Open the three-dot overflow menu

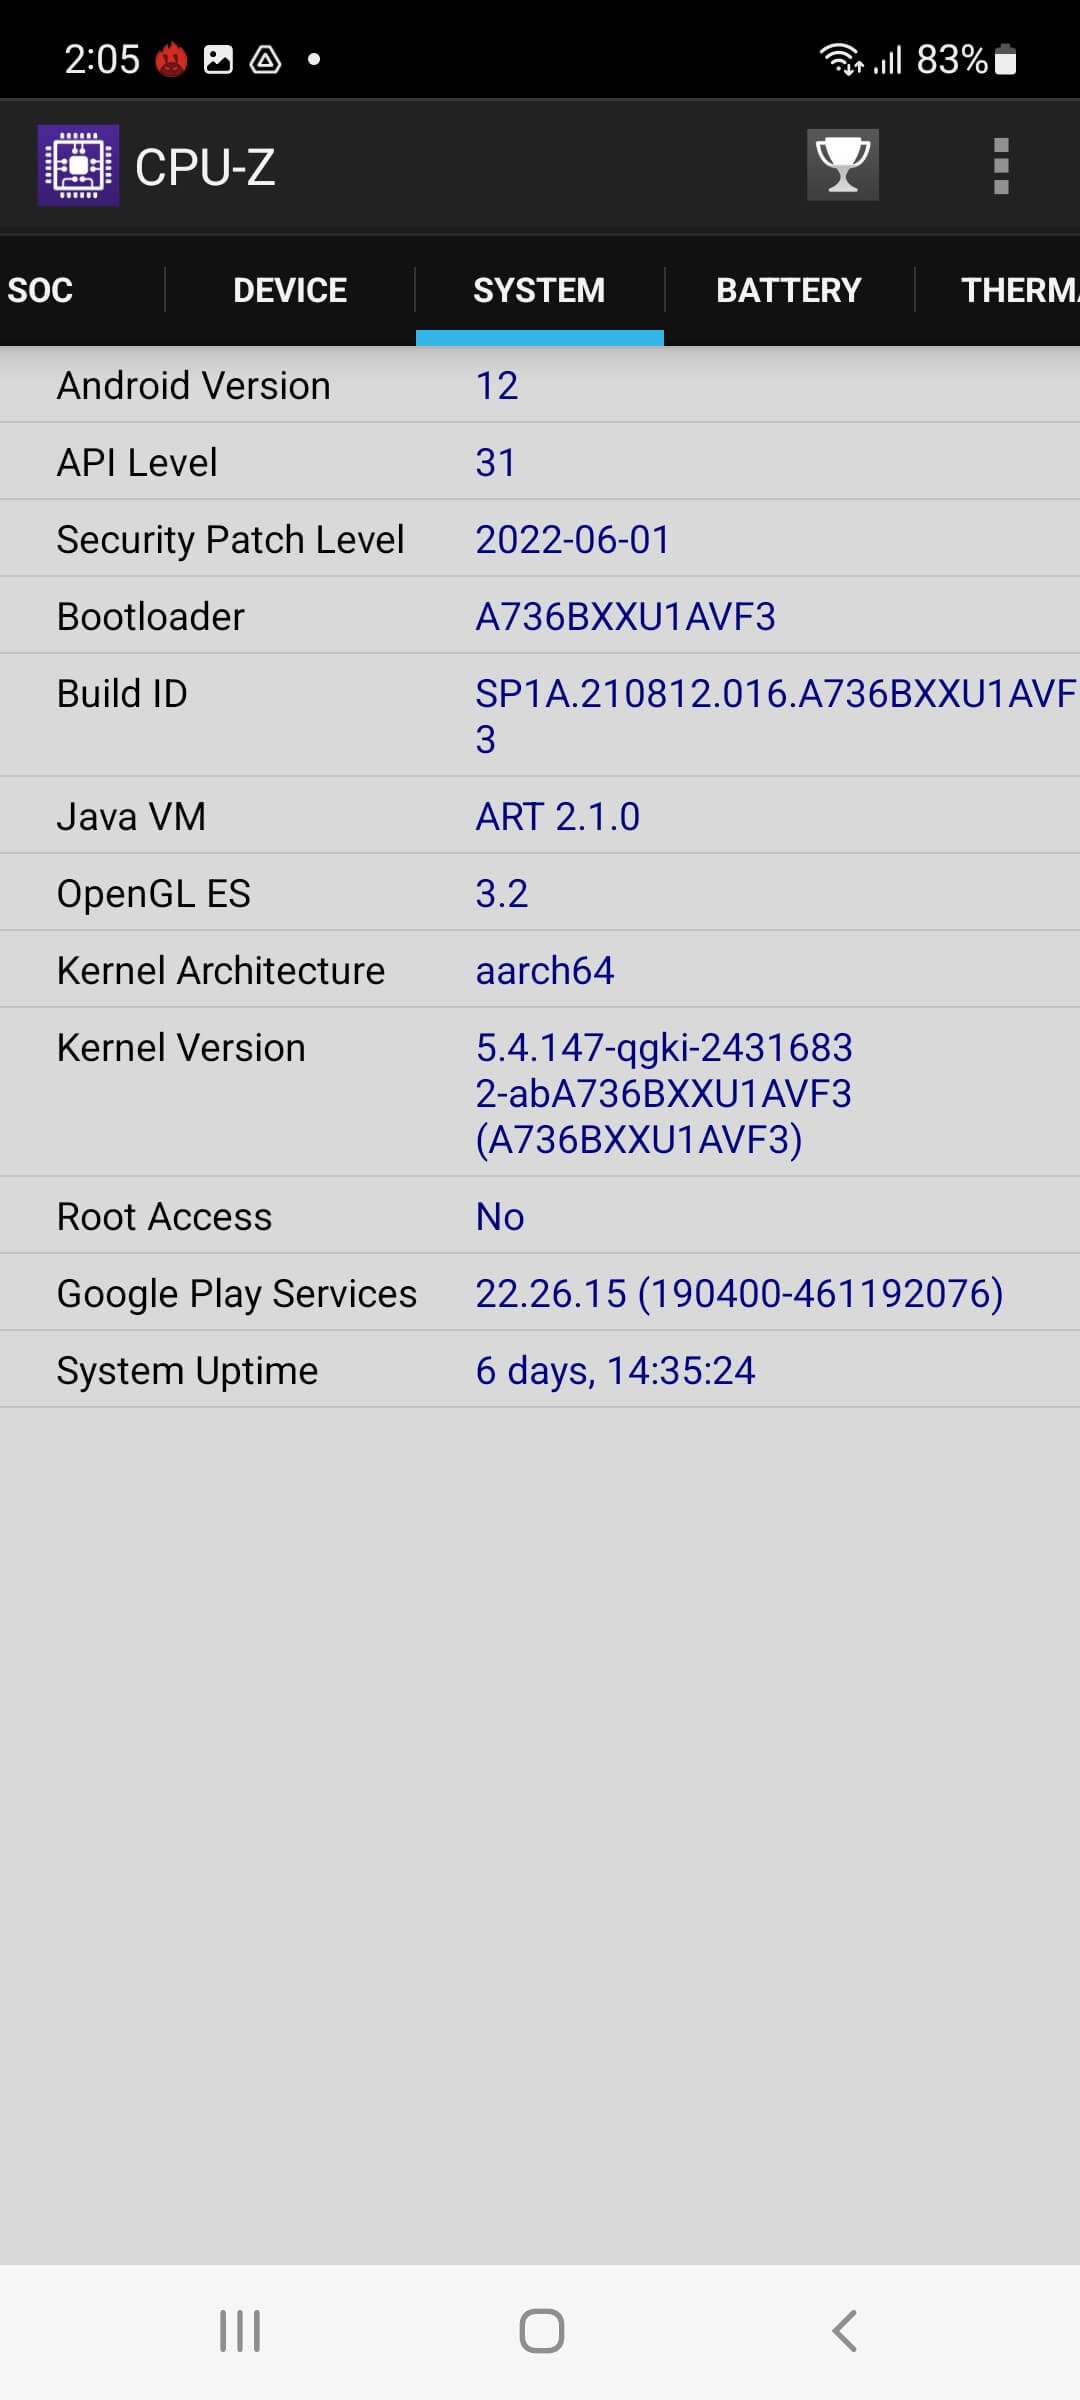click(1001, 166)
